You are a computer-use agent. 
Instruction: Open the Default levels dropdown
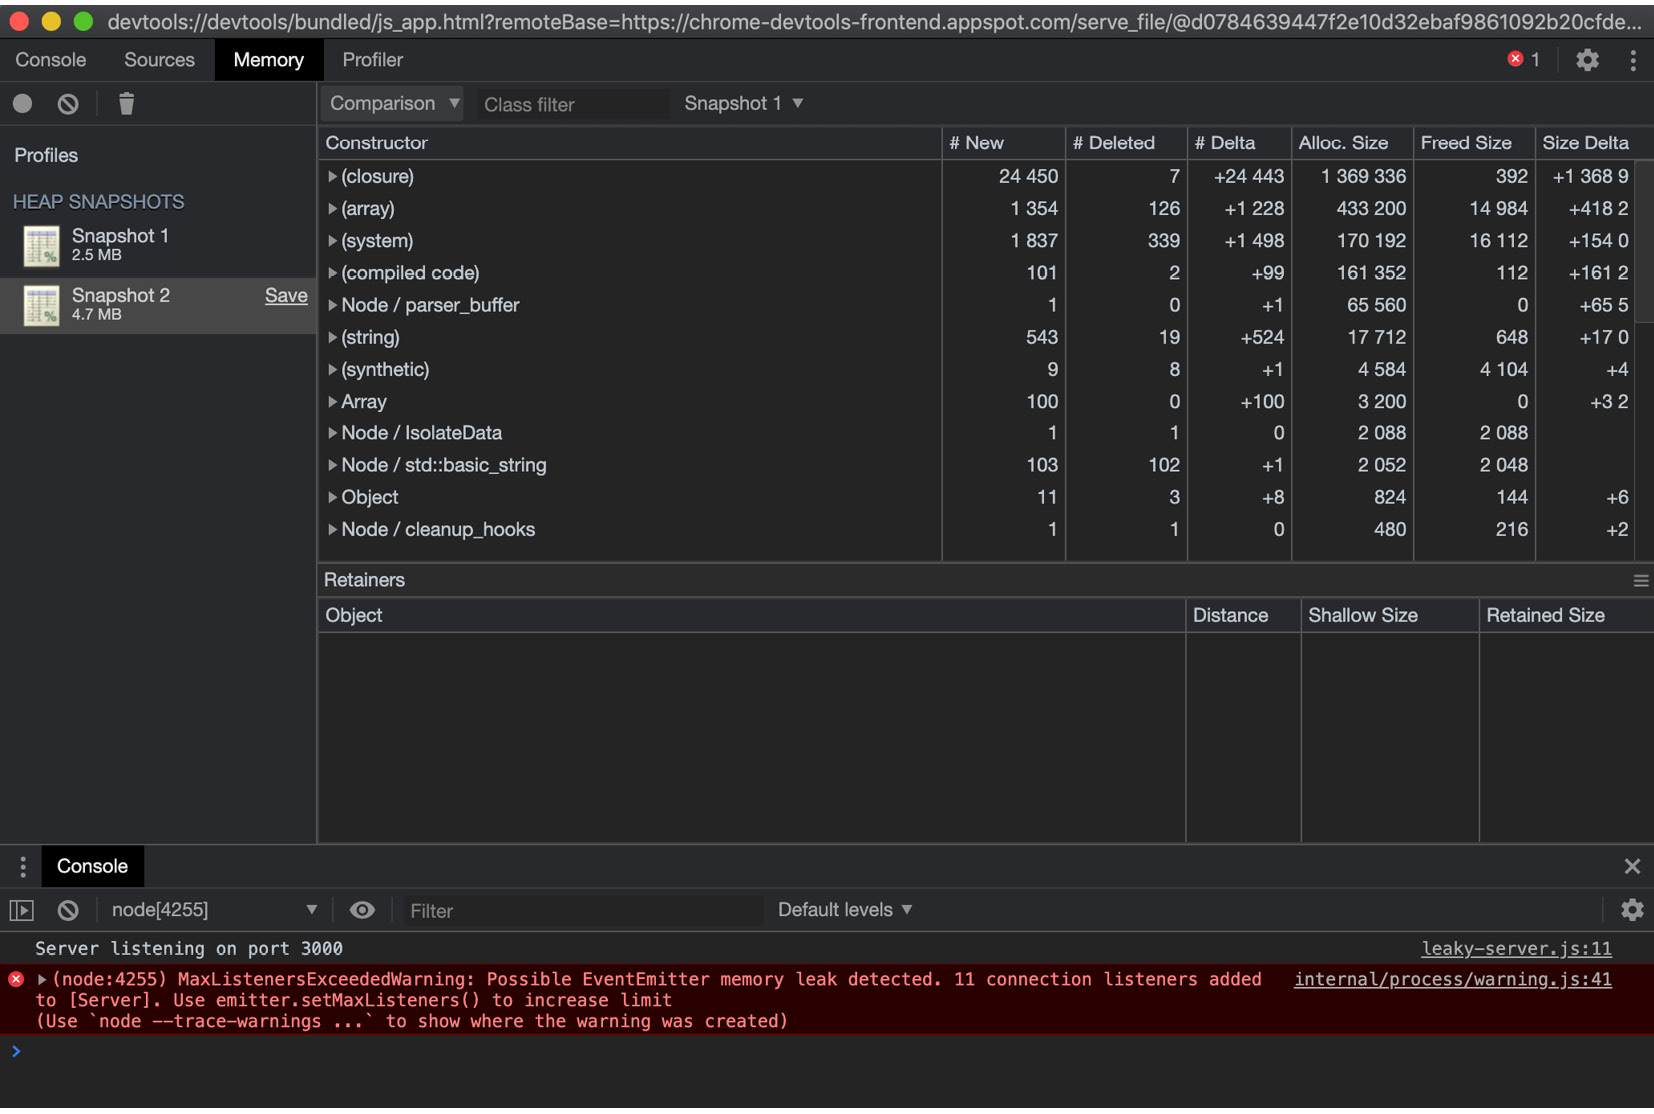coord(843,910)
